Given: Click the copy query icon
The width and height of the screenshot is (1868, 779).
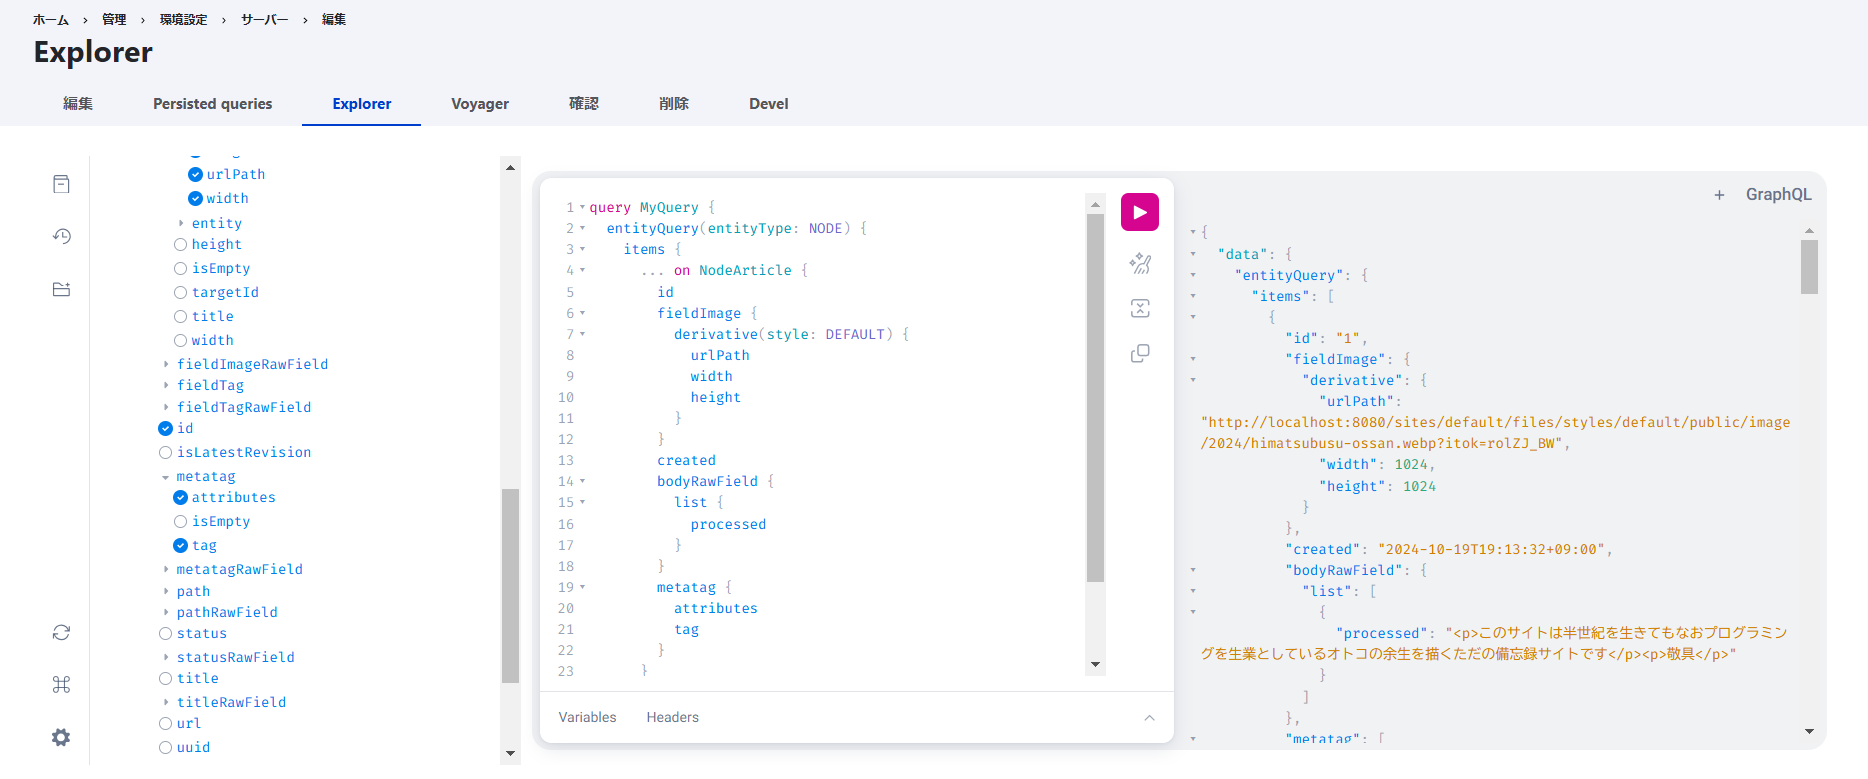Looking at the screenshot, I should click(x=1140, y=353).
